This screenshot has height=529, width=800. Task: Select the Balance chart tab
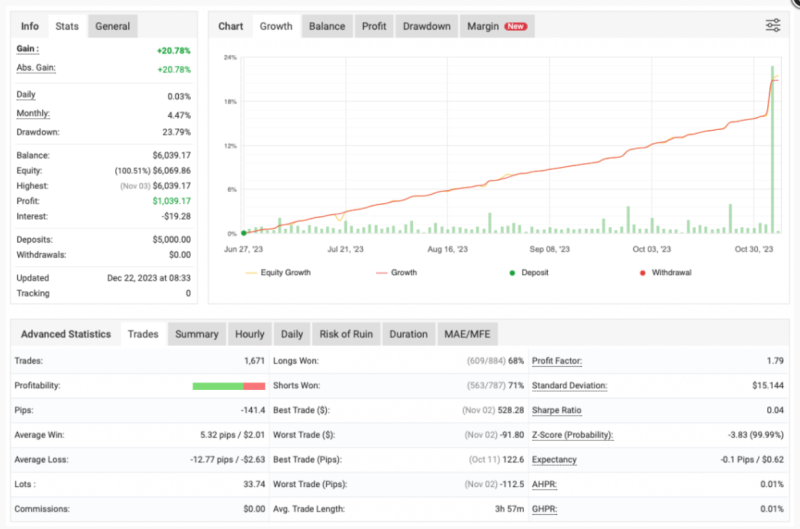[328, 26]
